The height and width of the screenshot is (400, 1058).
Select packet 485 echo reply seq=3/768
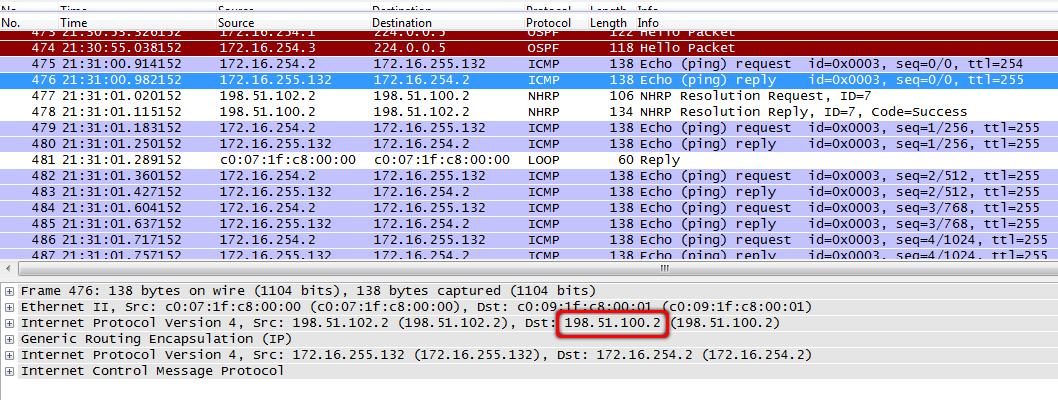529,223
